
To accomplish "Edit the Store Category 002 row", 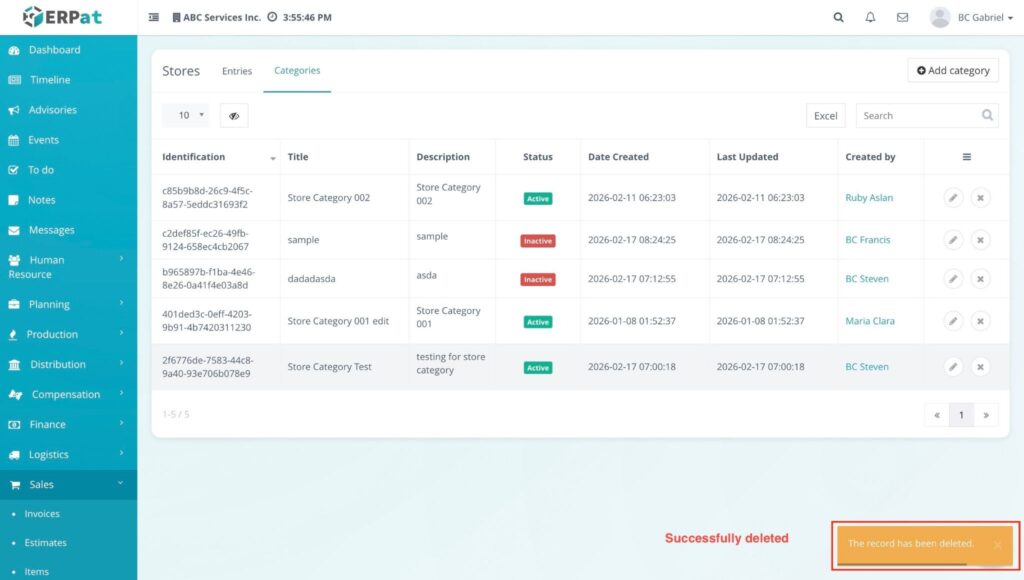I will click(x=953, y=198).
